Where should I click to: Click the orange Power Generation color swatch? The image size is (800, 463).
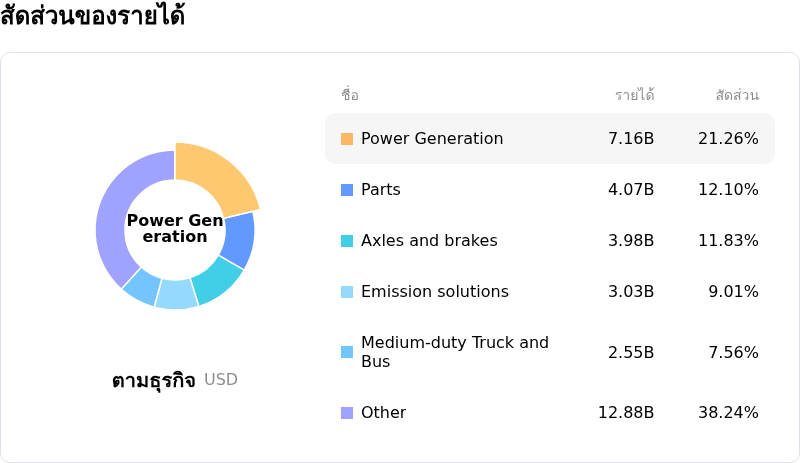coord(347,139)
